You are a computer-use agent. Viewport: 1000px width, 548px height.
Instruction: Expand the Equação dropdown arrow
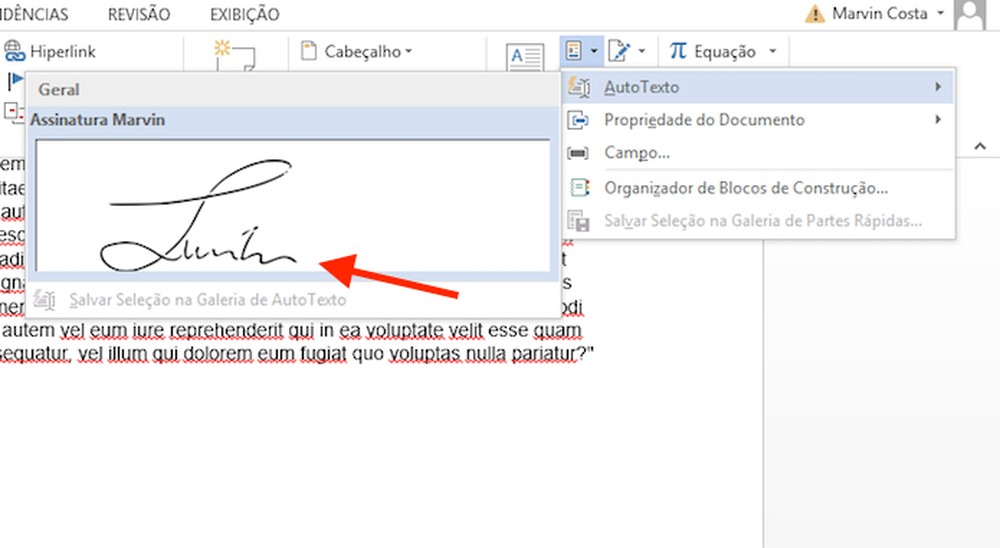(772, 51)
